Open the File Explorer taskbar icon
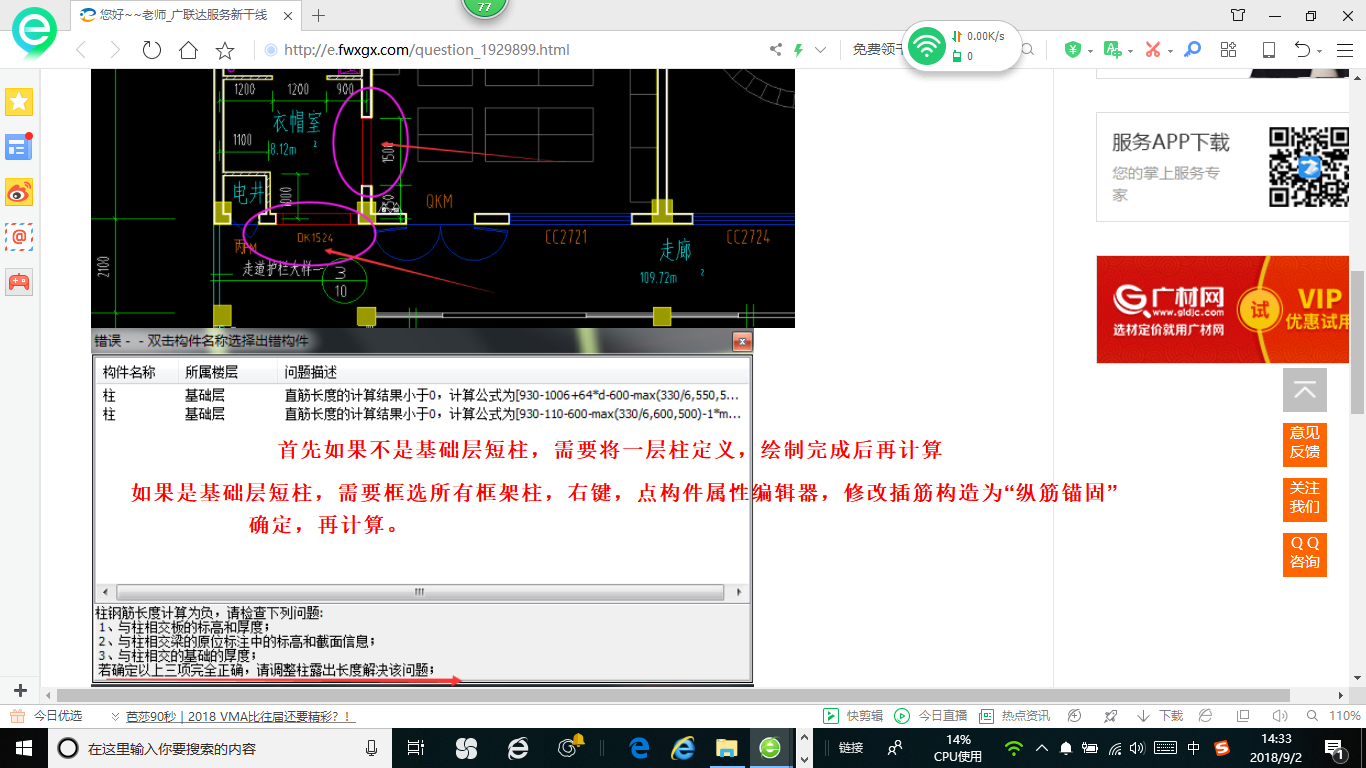 coord(726,748)
